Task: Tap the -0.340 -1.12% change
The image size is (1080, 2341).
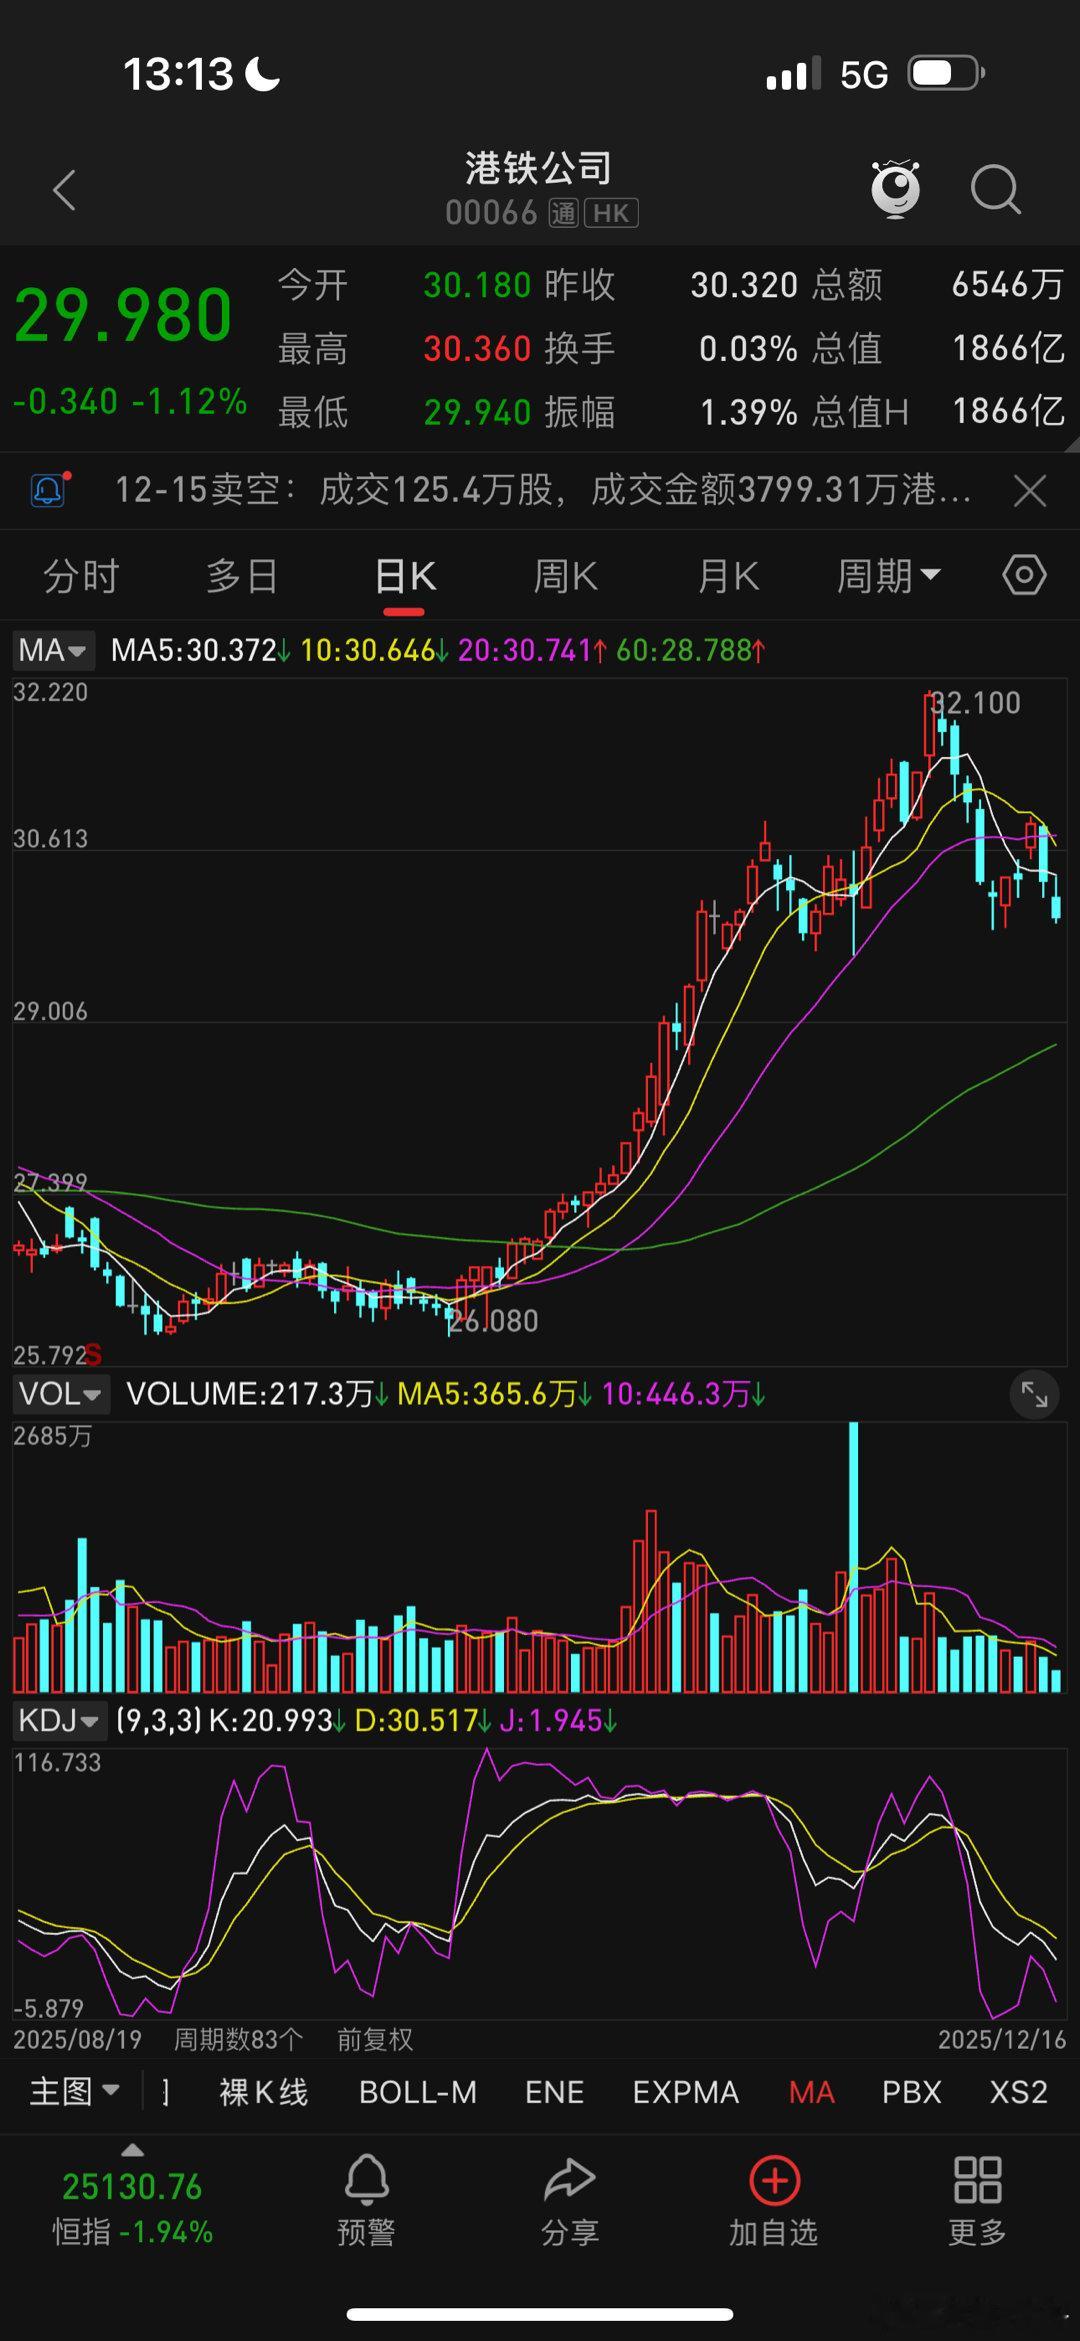Action: 130,401
